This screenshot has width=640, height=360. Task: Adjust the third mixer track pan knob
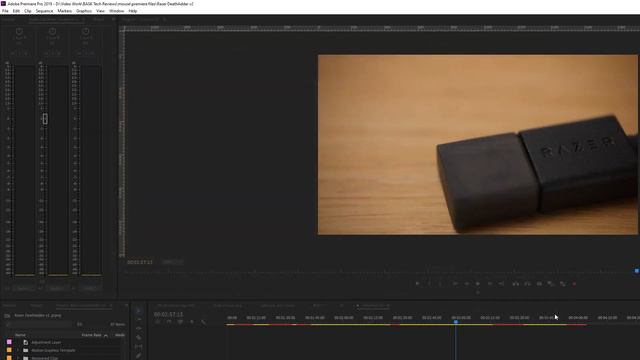click(x=85, y=31)
